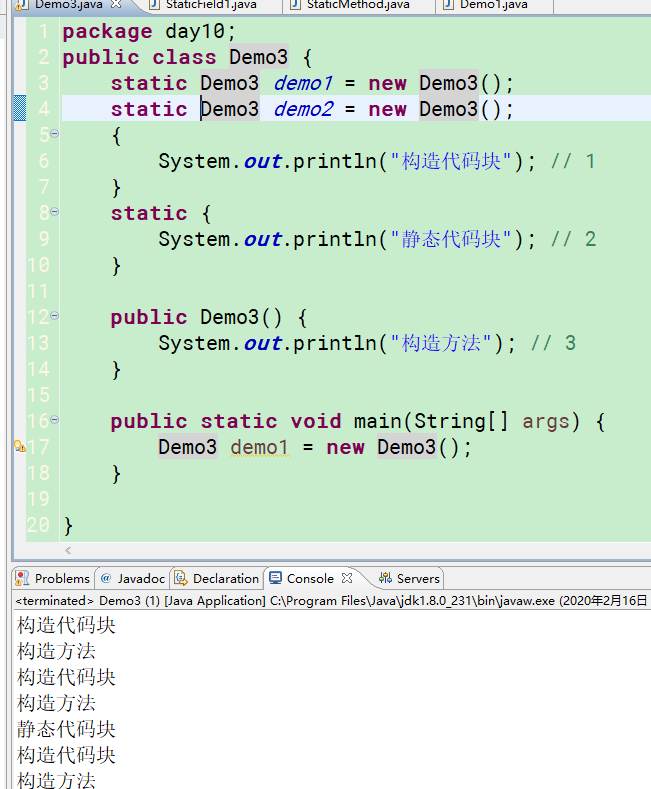
Task: Click the StaticField1.java file icon
Action: (x=155, y=5)
